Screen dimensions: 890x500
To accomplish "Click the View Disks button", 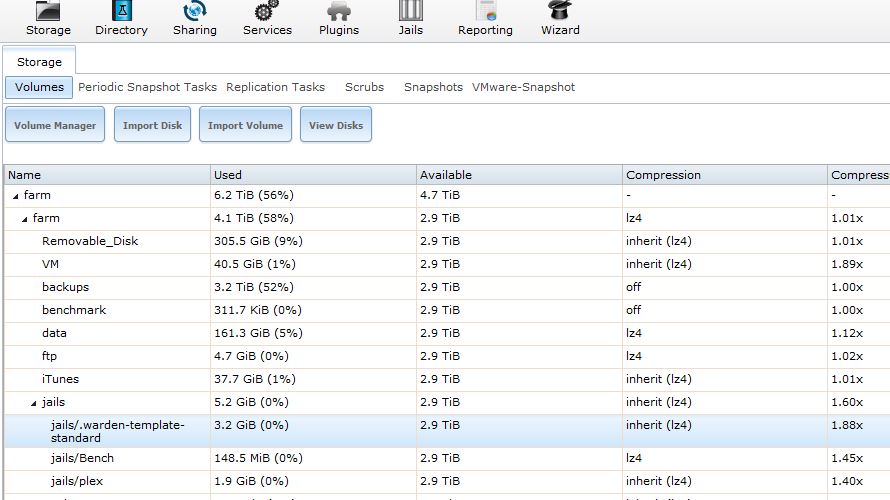I will [336, 126].
